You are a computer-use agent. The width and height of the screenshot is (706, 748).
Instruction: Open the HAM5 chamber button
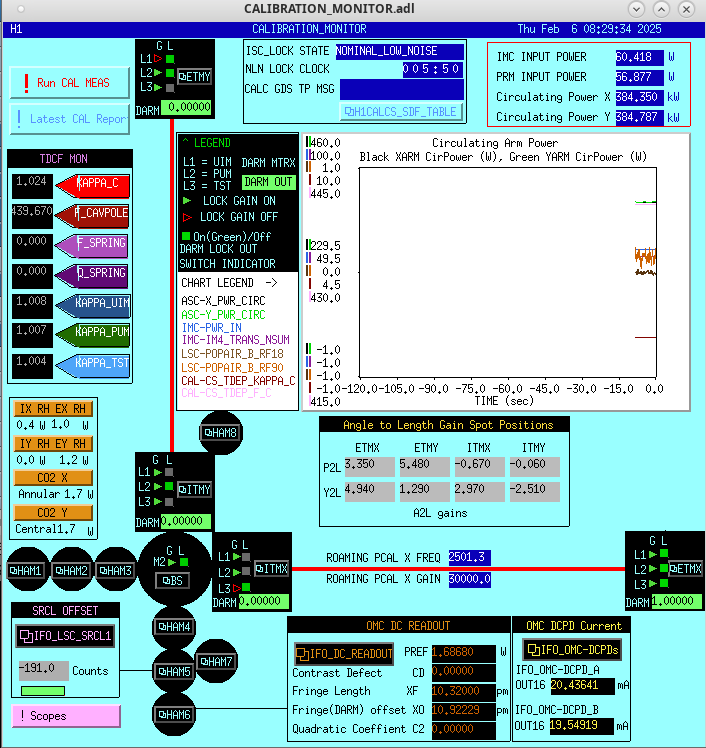174,671
